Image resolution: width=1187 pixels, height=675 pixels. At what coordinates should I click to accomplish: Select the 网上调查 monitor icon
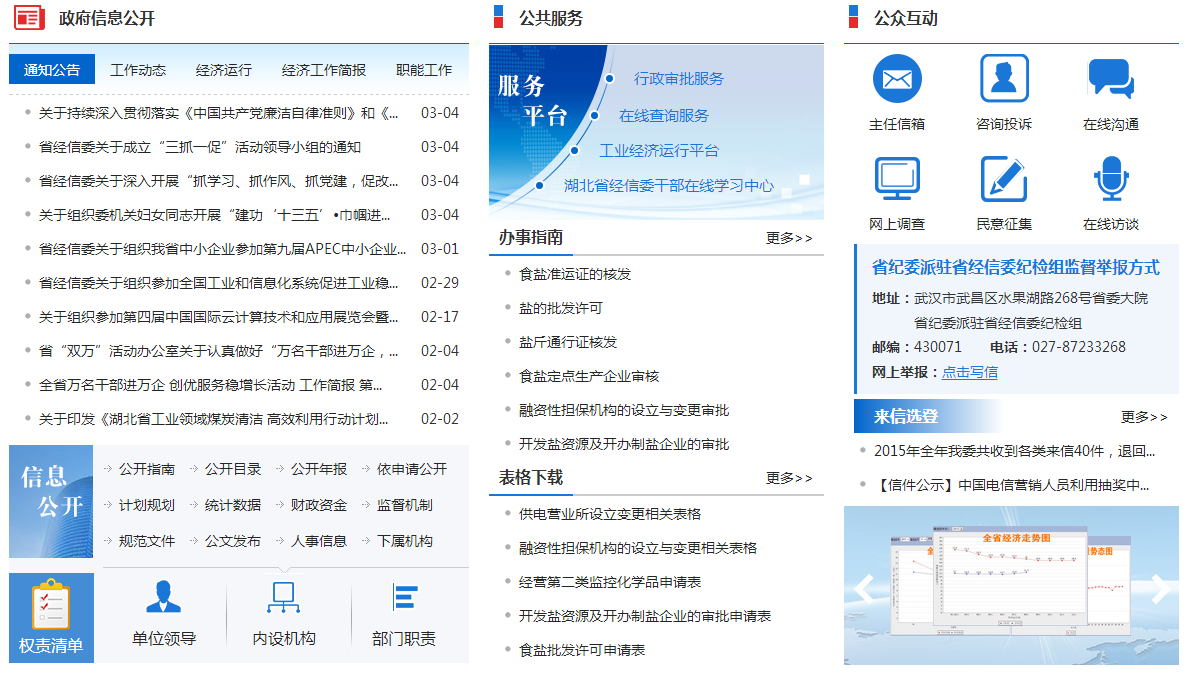coord(897,179)
